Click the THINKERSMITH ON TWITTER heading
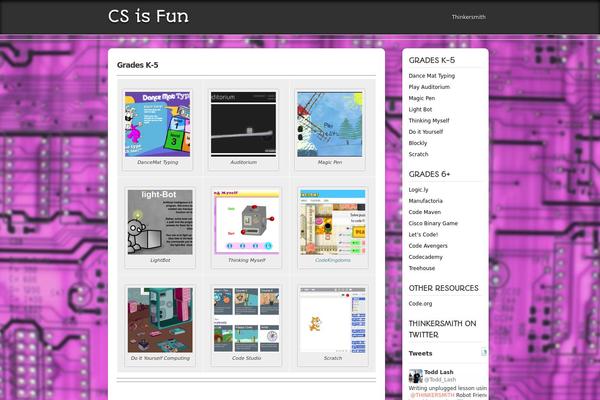The height and width of the screenshot is (400, 600). (442, 329)
